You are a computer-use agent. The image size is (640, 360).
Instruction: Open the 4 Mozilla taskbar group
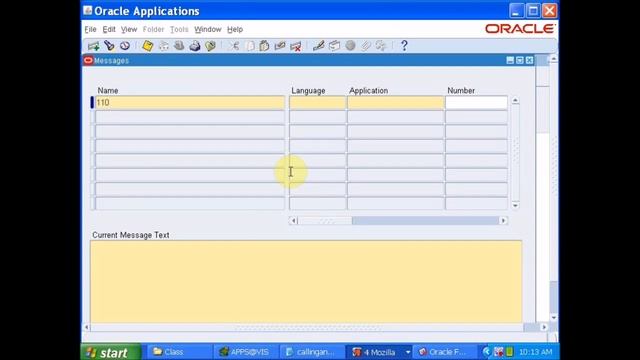point(380,352)
